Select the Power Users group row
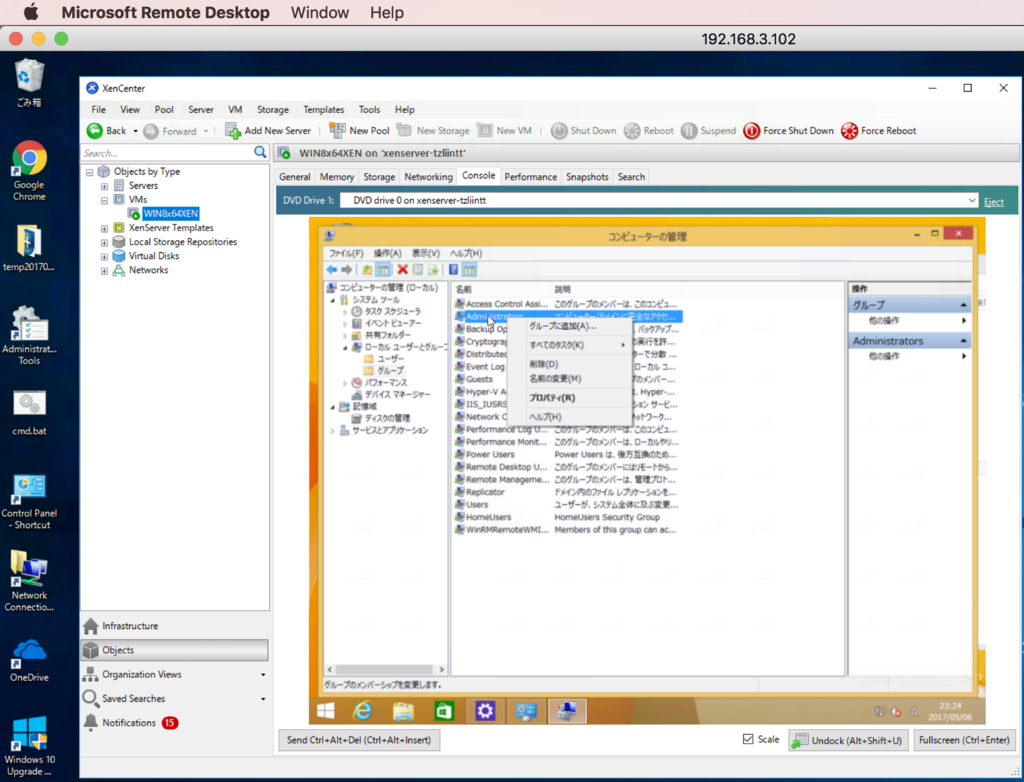Image resolution: width=1024 pixels, height=782 pixels. click(566, 455)
